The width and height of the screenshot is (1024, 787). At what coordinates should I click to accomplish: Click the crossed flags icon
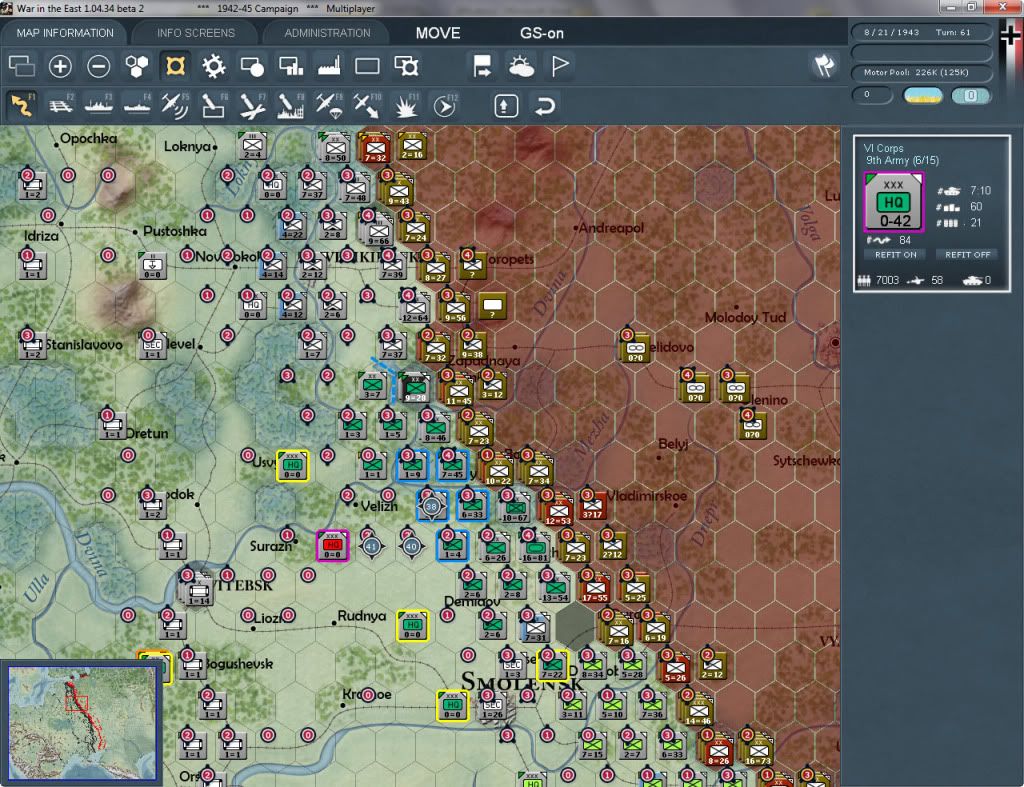pos(824,65)
